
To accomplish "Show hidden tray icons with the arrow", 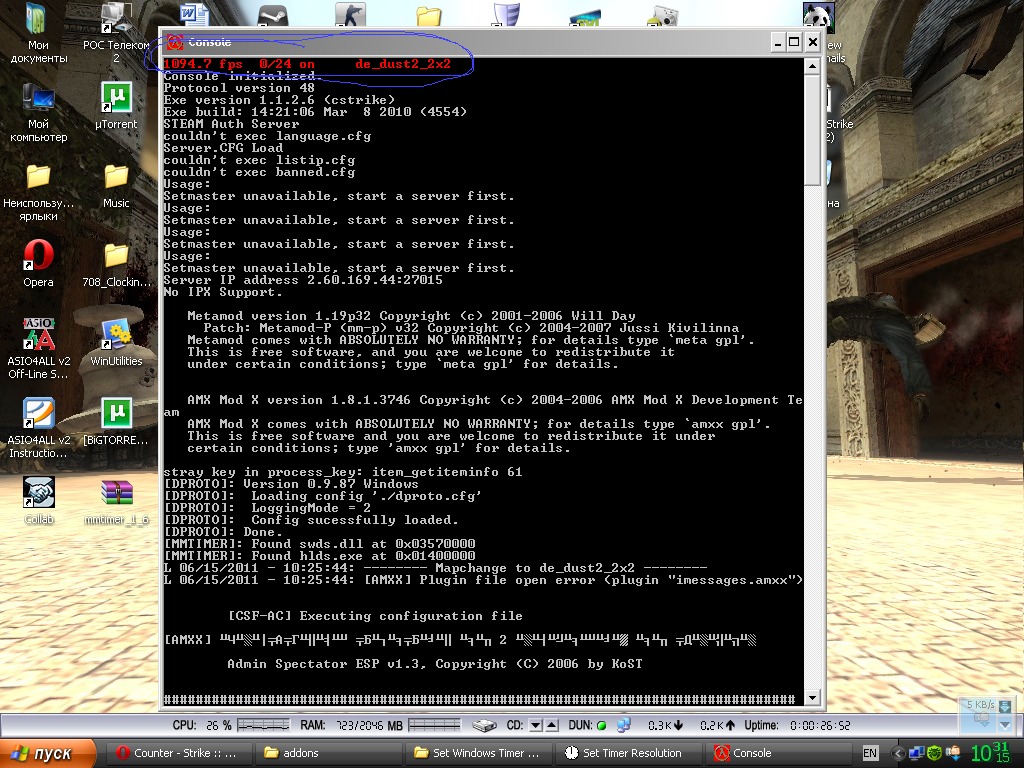I will (x=897, y=753).
